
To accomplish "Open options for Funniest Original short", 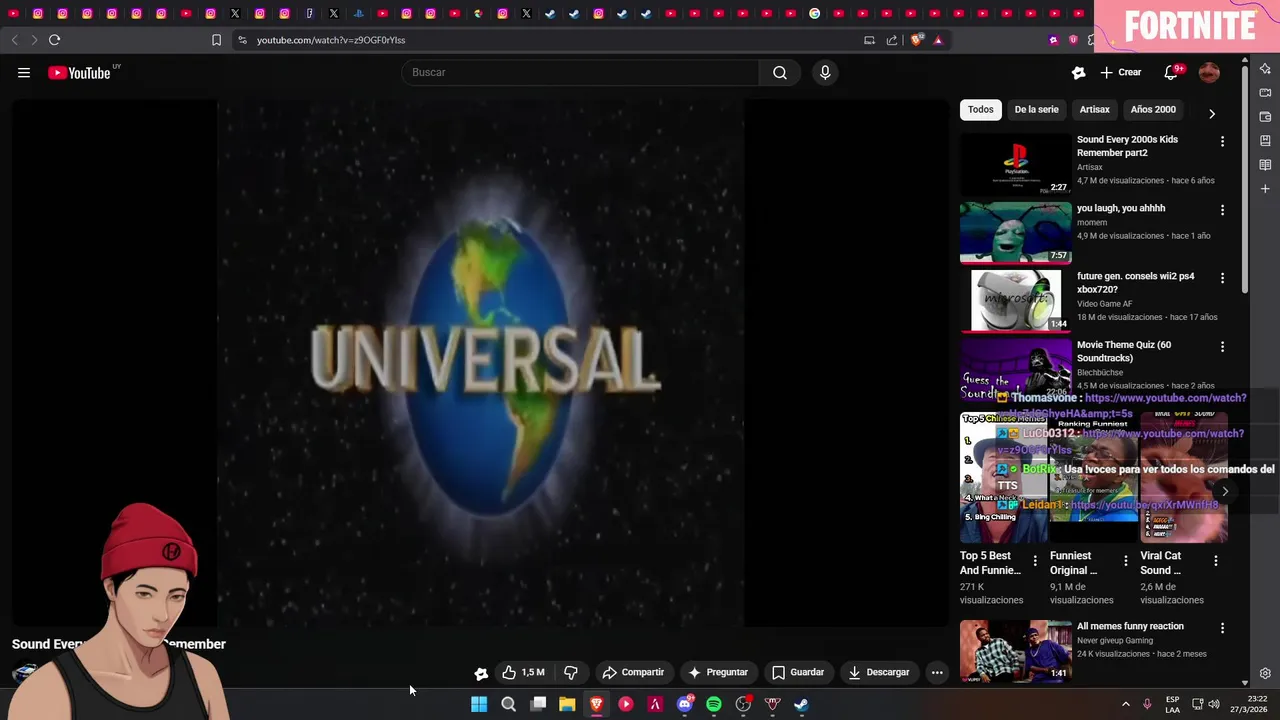I will click(x=1126, y=561).
